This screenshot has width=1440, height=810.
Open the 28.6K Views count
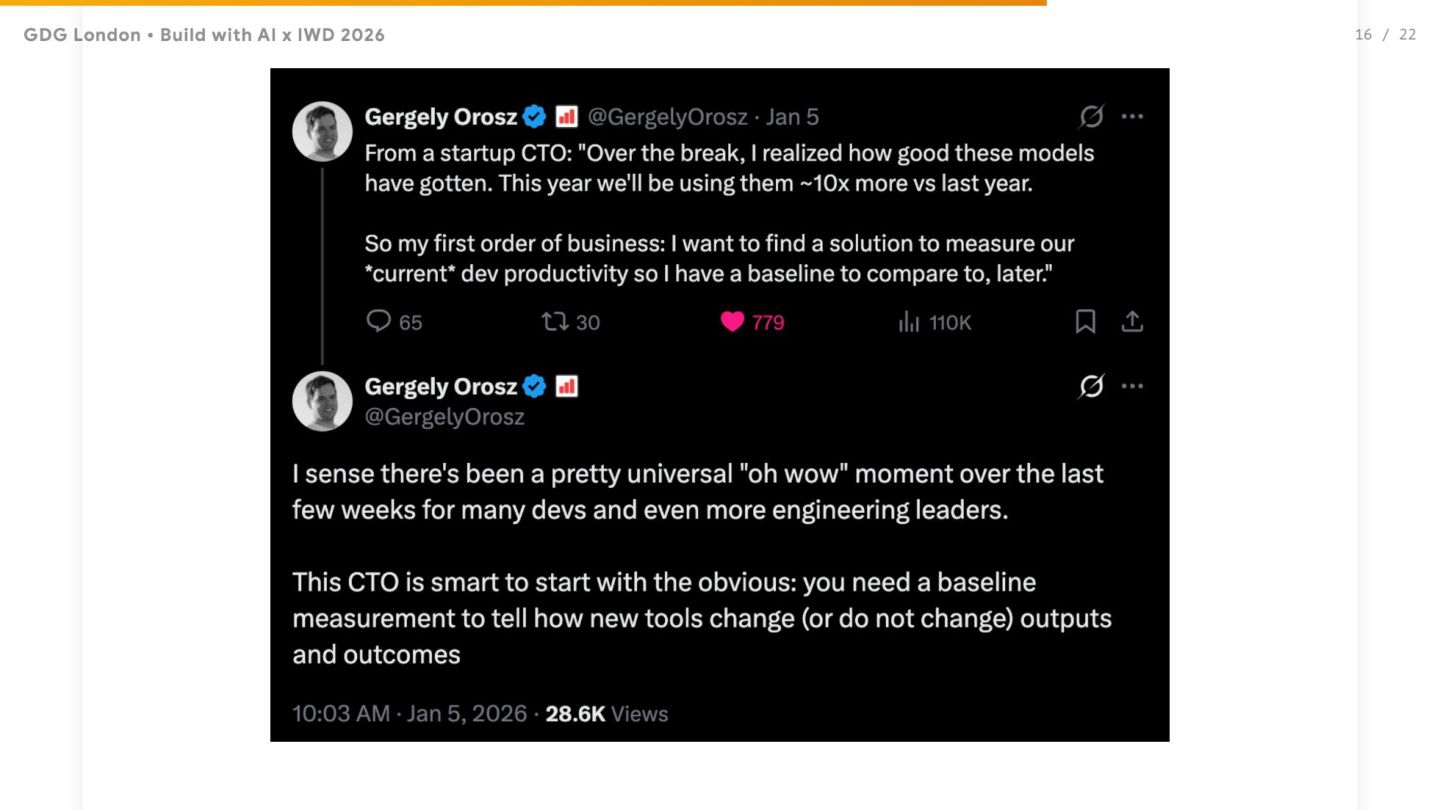[606, 714]
